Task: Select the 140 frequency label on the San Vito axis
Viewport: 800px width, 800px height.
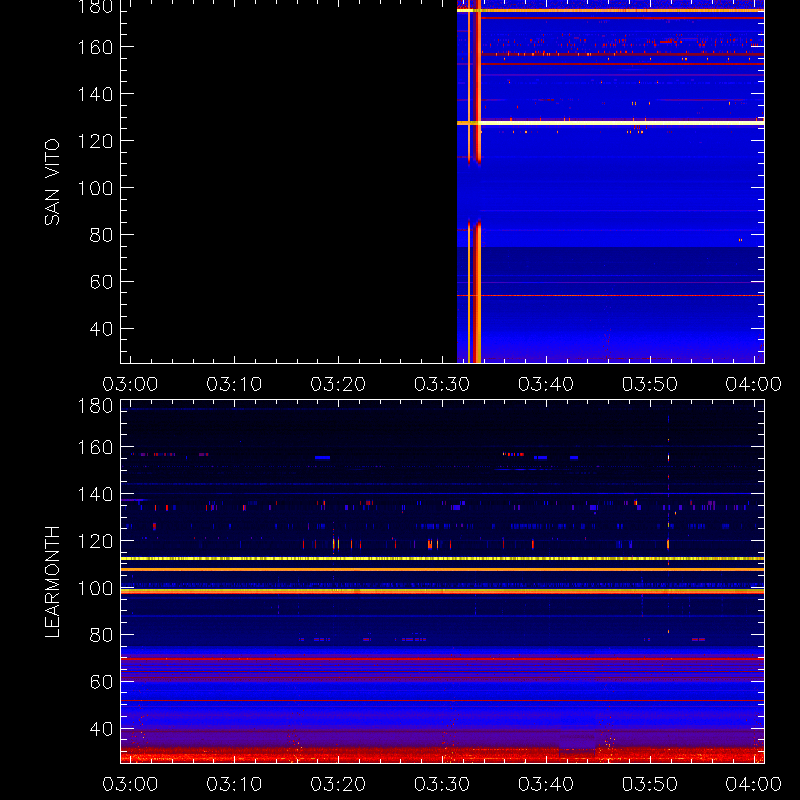Action: point(95,94)
